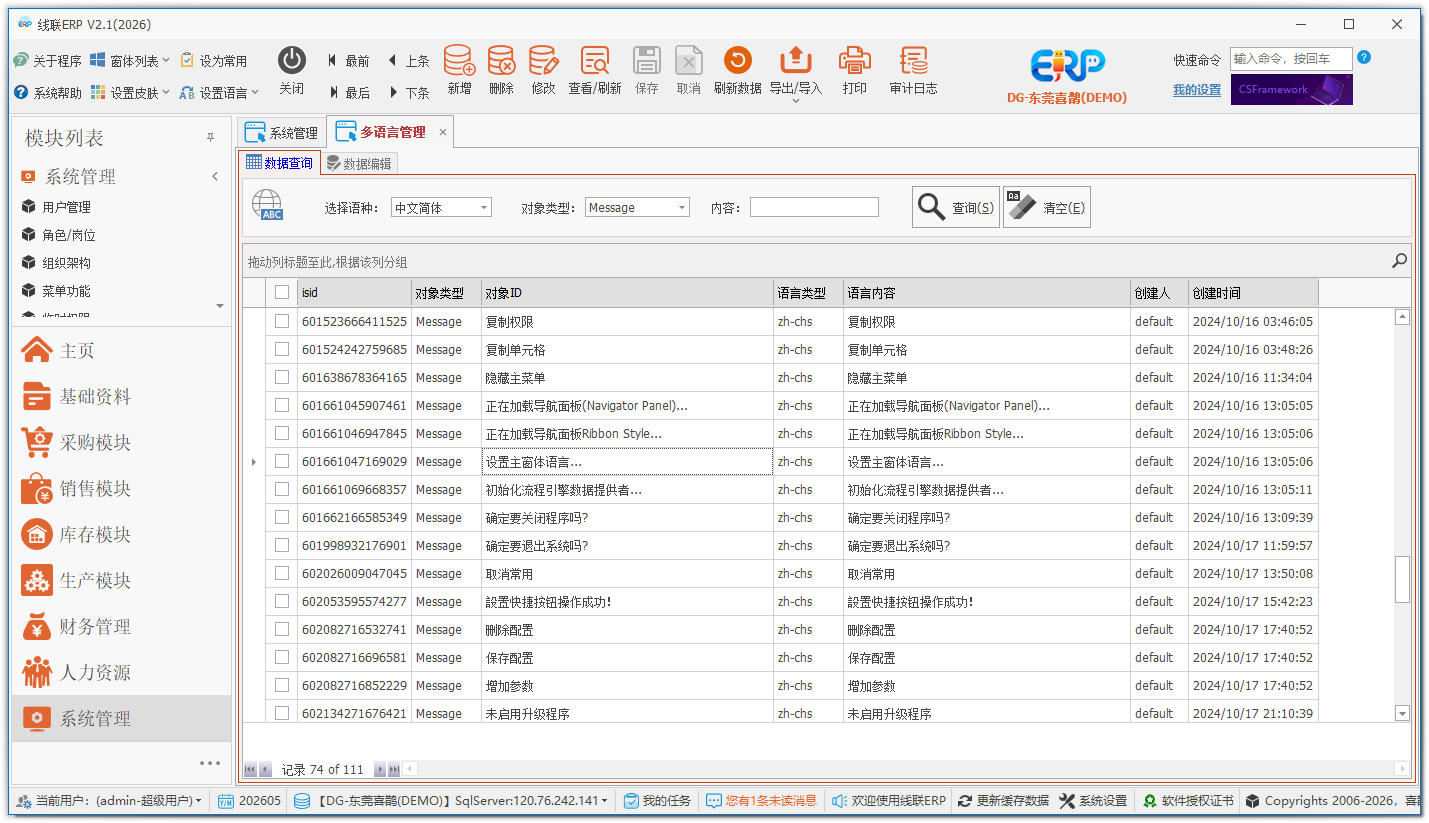Open 基础资料 module
The width and height of the screenshot is (1429, 823).
121,396
